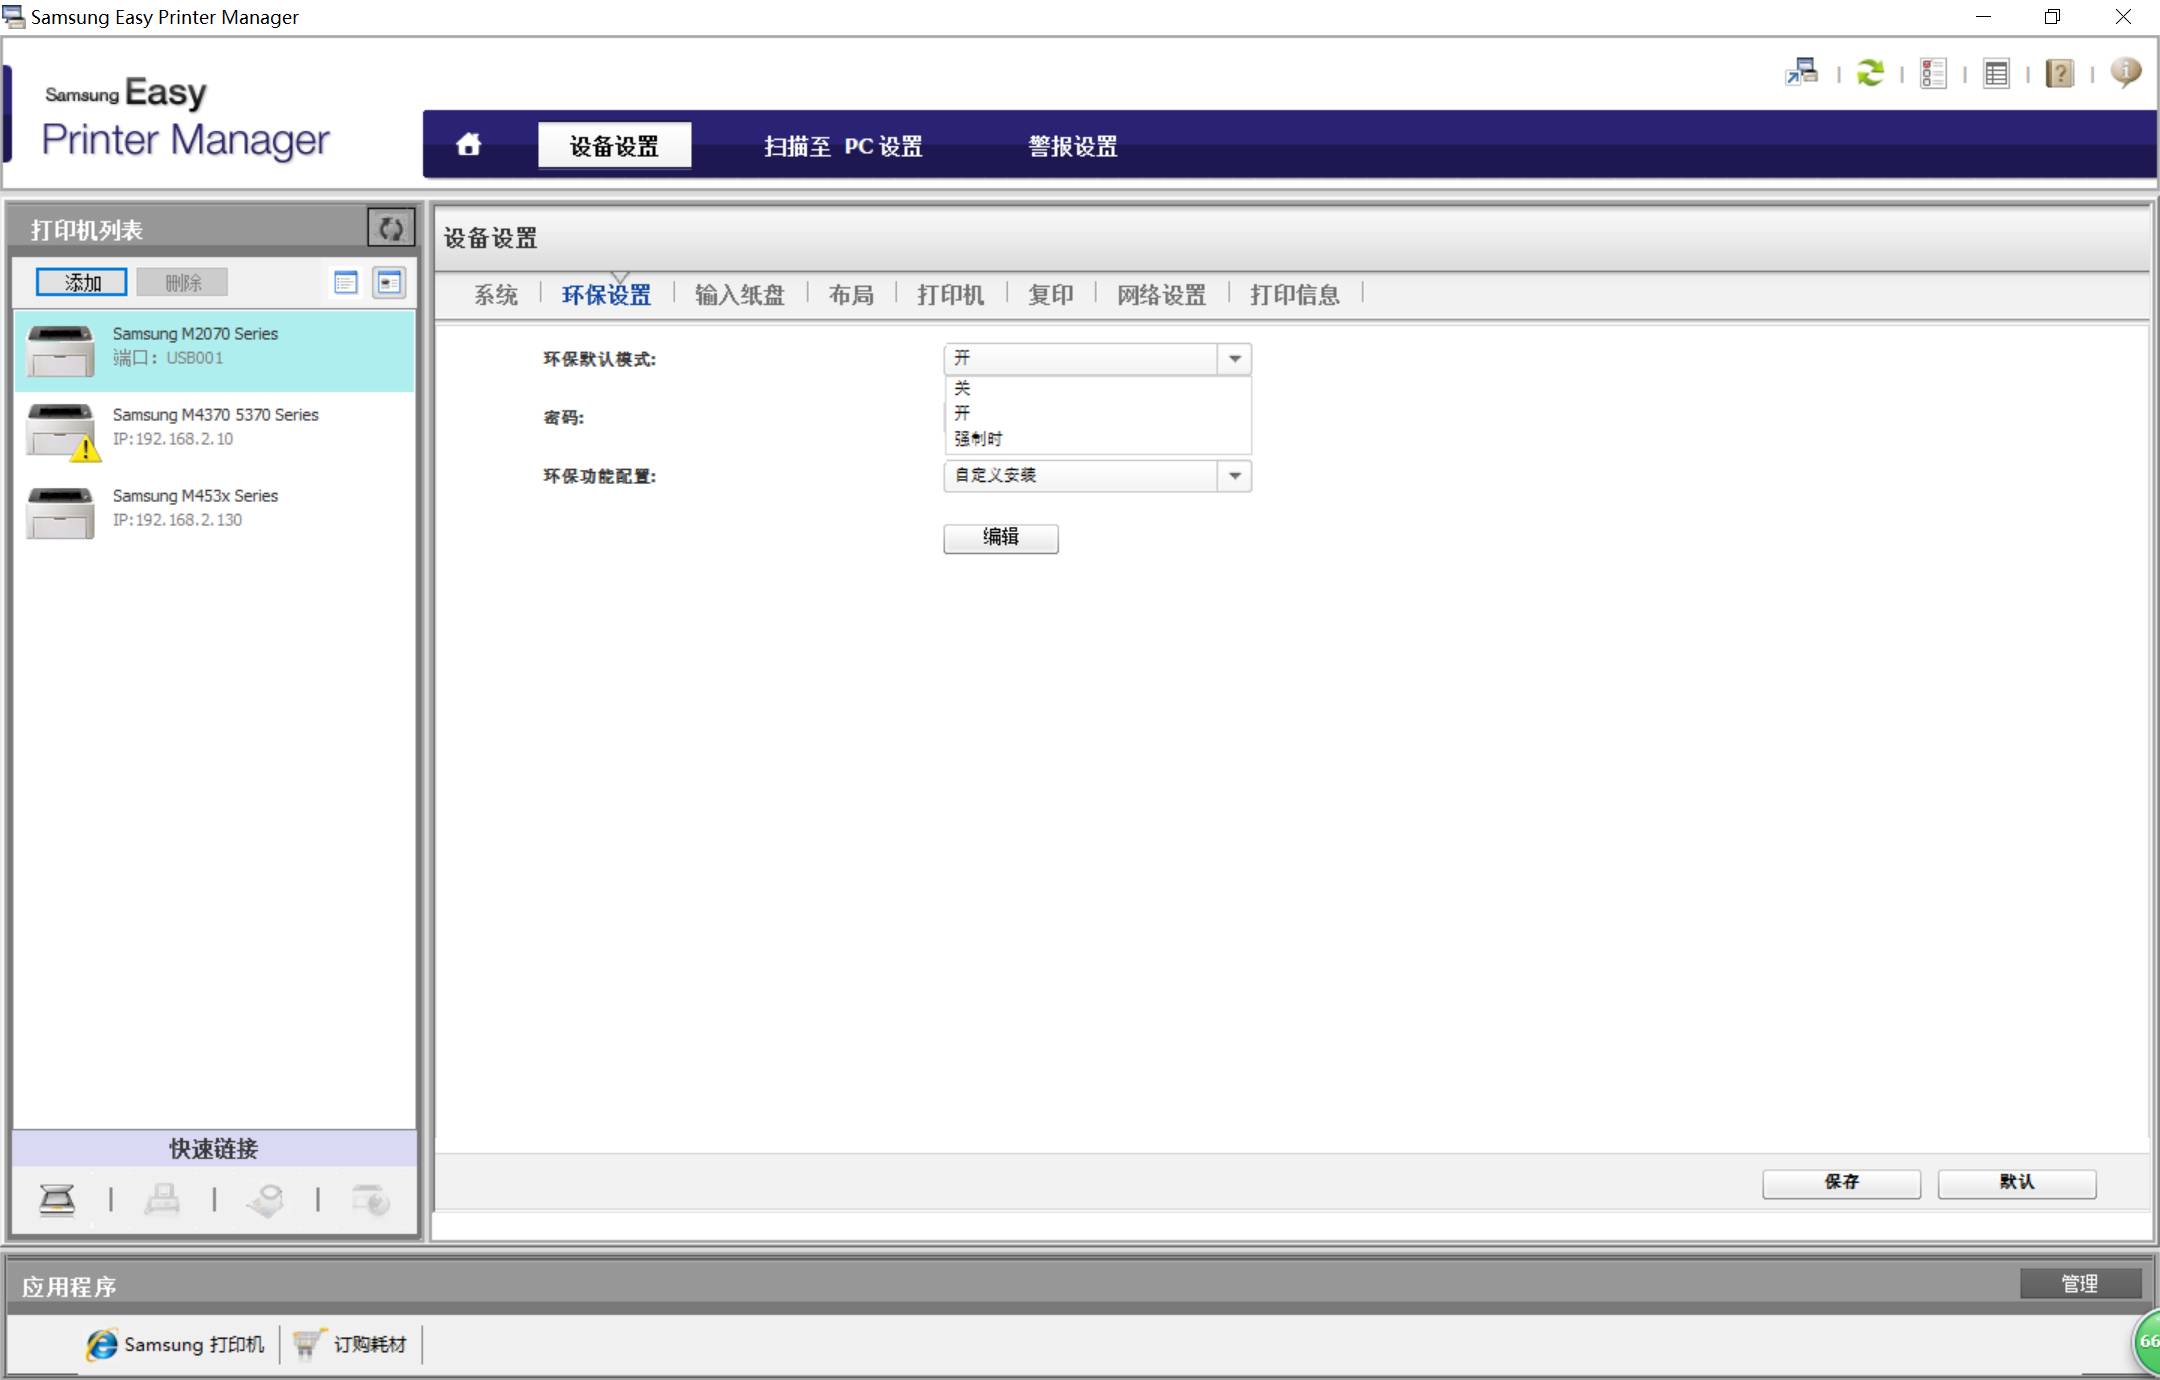
Task: Click the green refresh icon in top toolbar
Action: 1870,72
